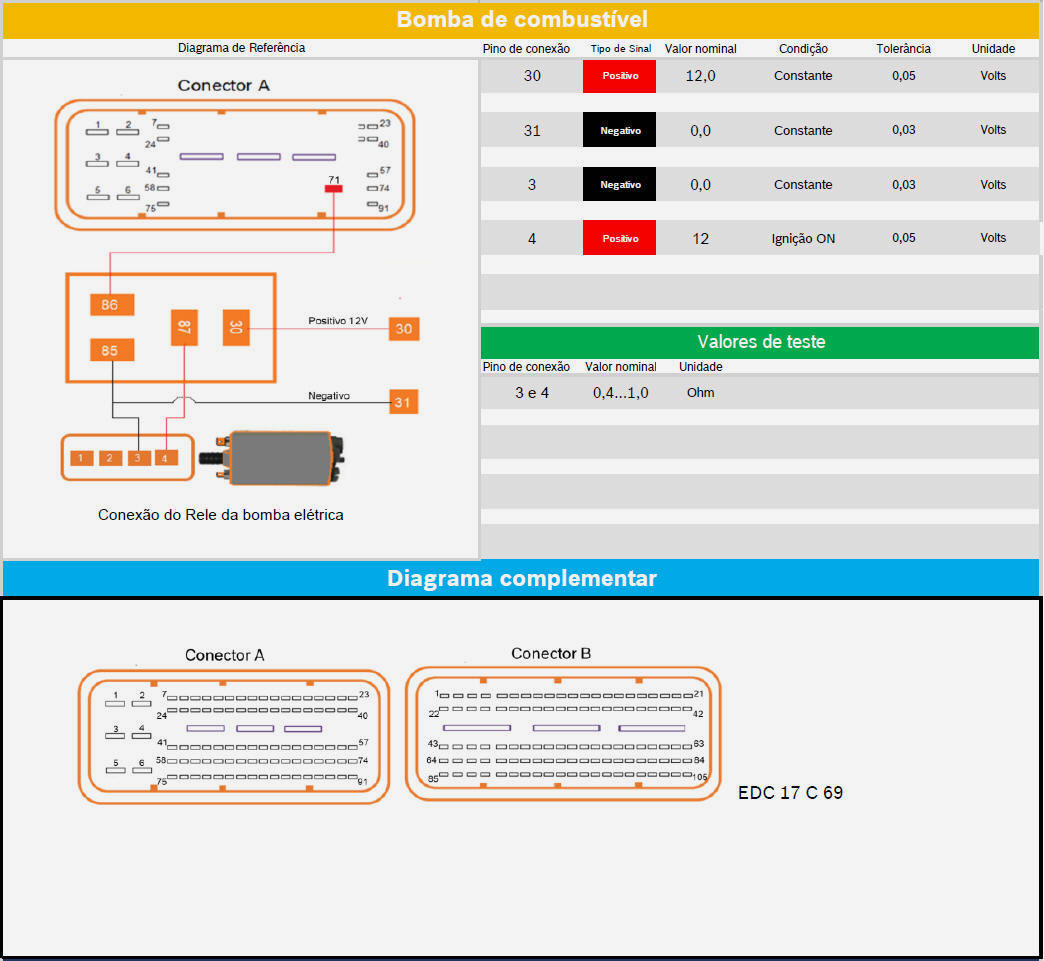Click the black Negativo badge for pin 31
Image resolution: width=1044 pixels, height=961 pixels.
click(619, 130)
